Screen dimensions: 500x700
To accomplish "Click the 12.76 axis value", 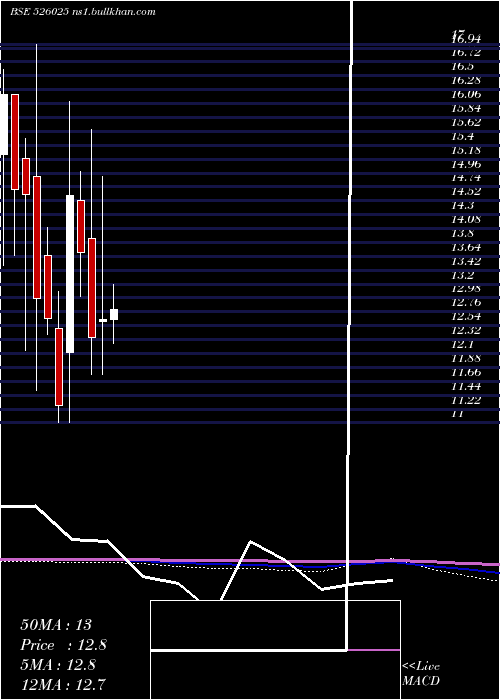I will pos(466,302).
